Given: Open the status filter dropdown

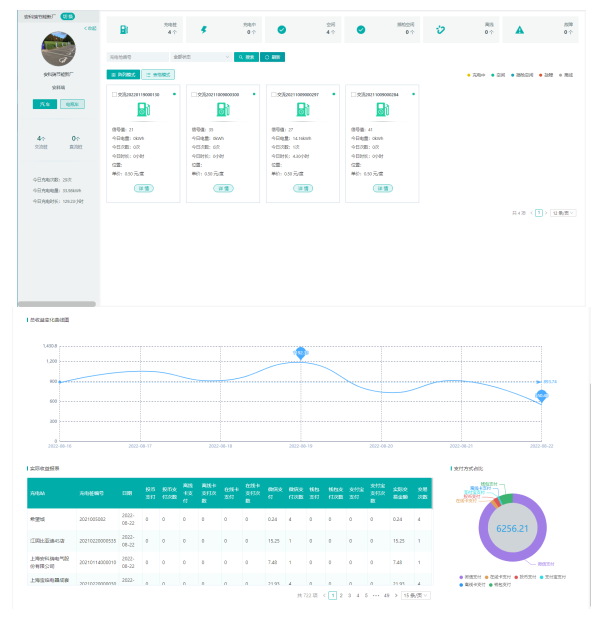Looking at the screenshot, I should (x=200, y=57).
